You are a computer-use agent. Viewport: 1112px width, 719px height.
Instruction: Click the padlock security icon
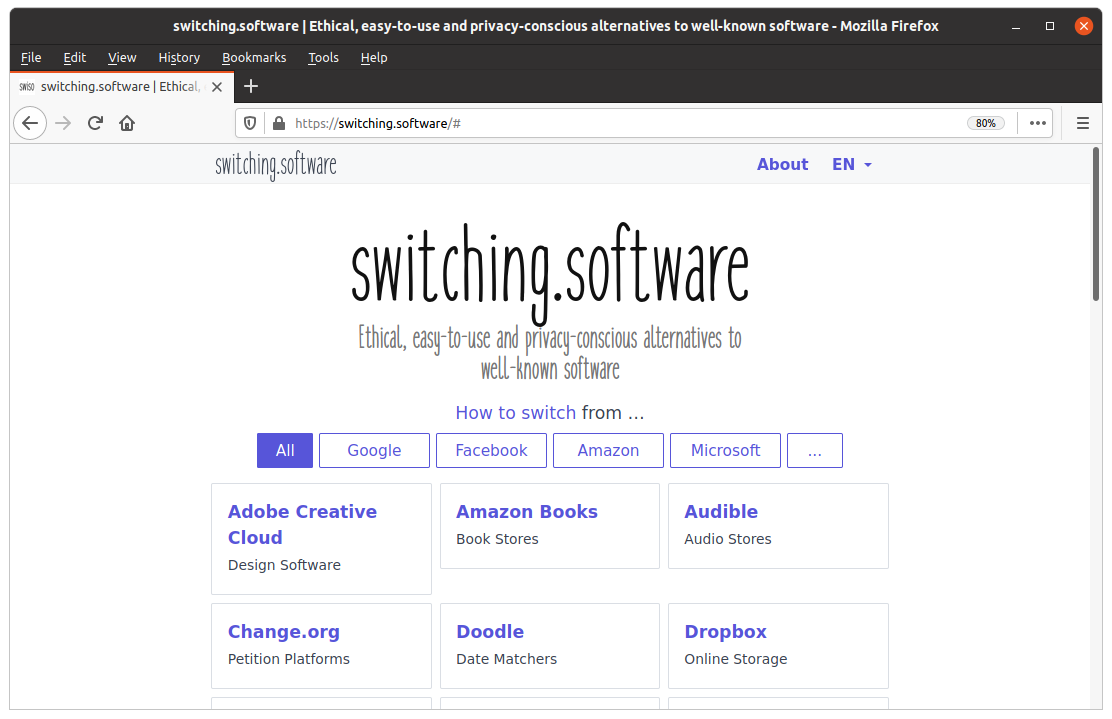277,123
